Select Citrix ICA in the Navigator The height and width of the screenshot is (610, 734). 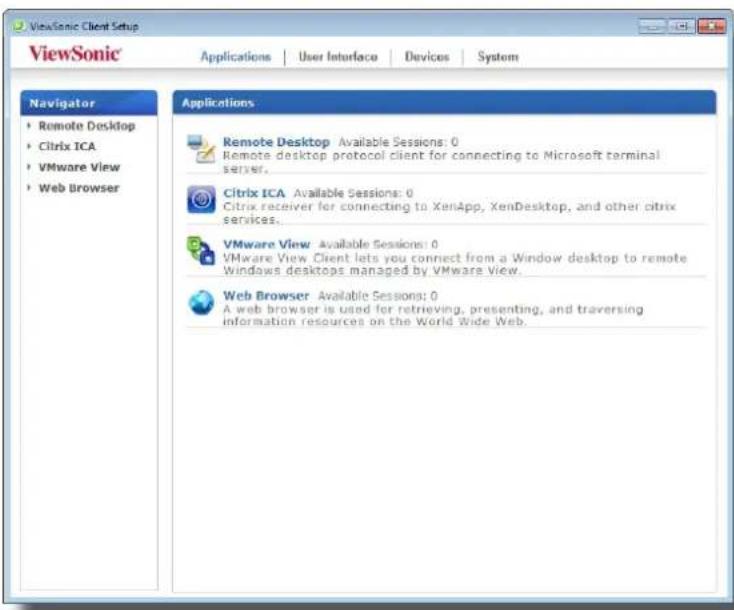tap(67, 147)
